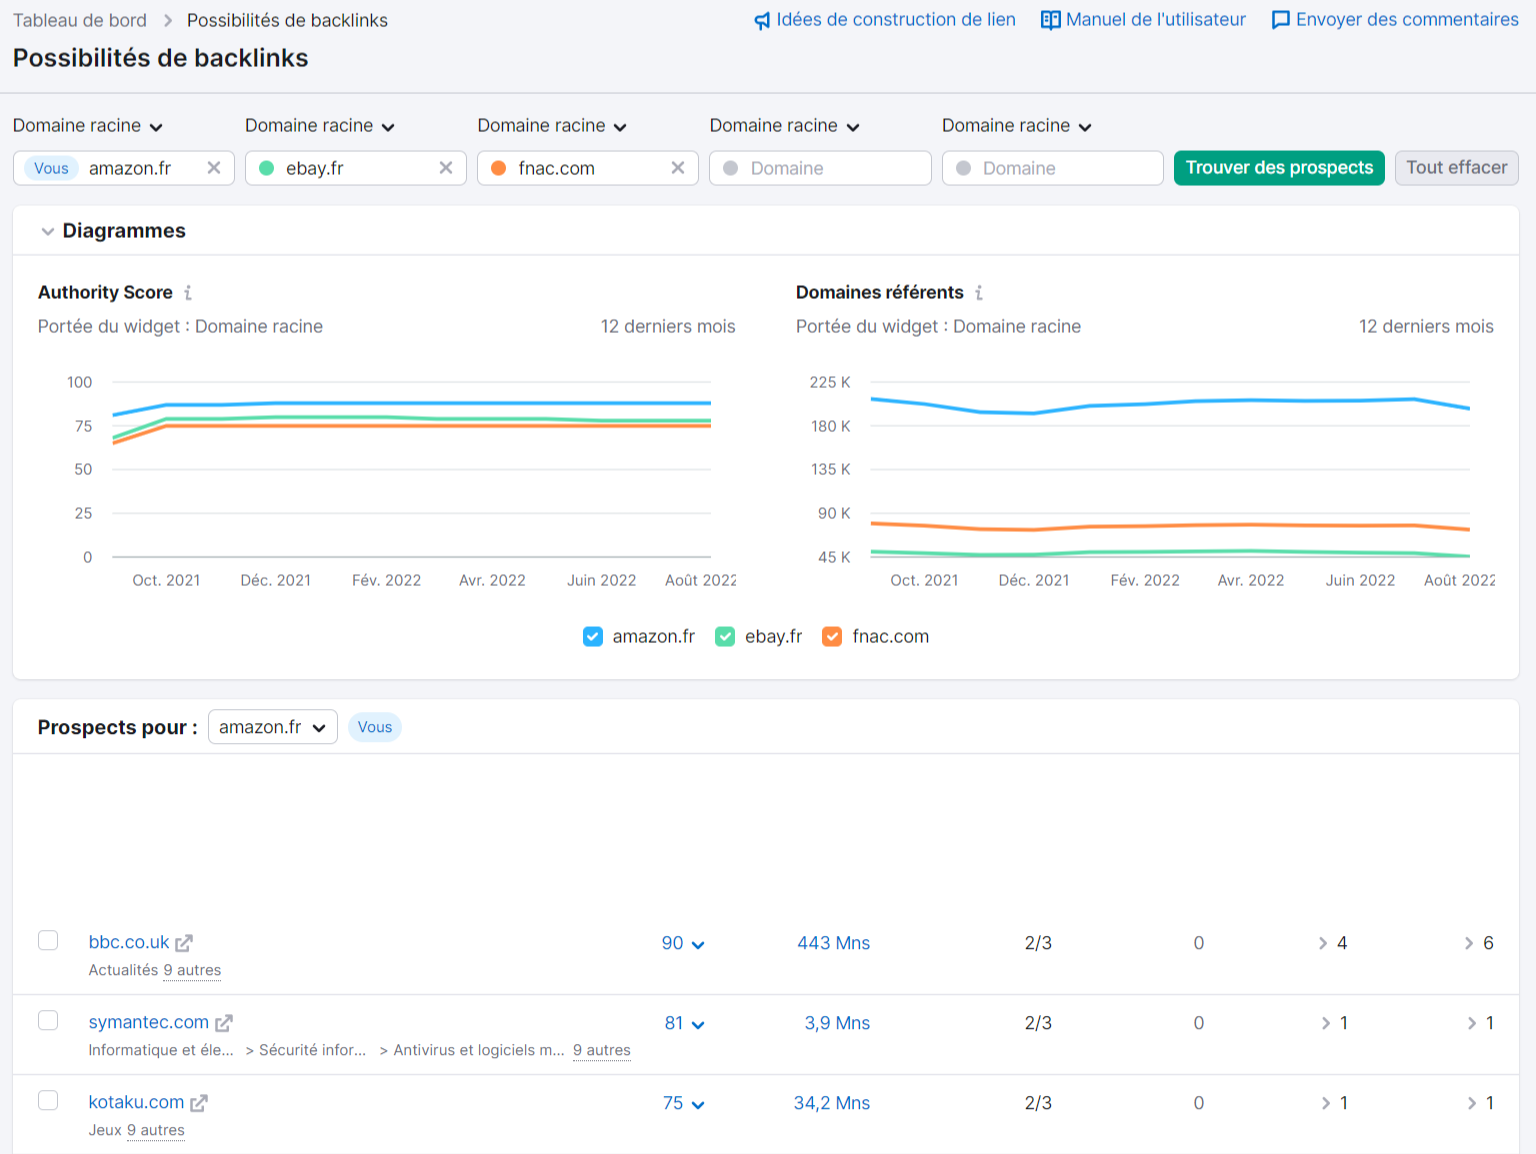
Task: Click the orange fnac.com color dot
Action: tap(499, 168)
